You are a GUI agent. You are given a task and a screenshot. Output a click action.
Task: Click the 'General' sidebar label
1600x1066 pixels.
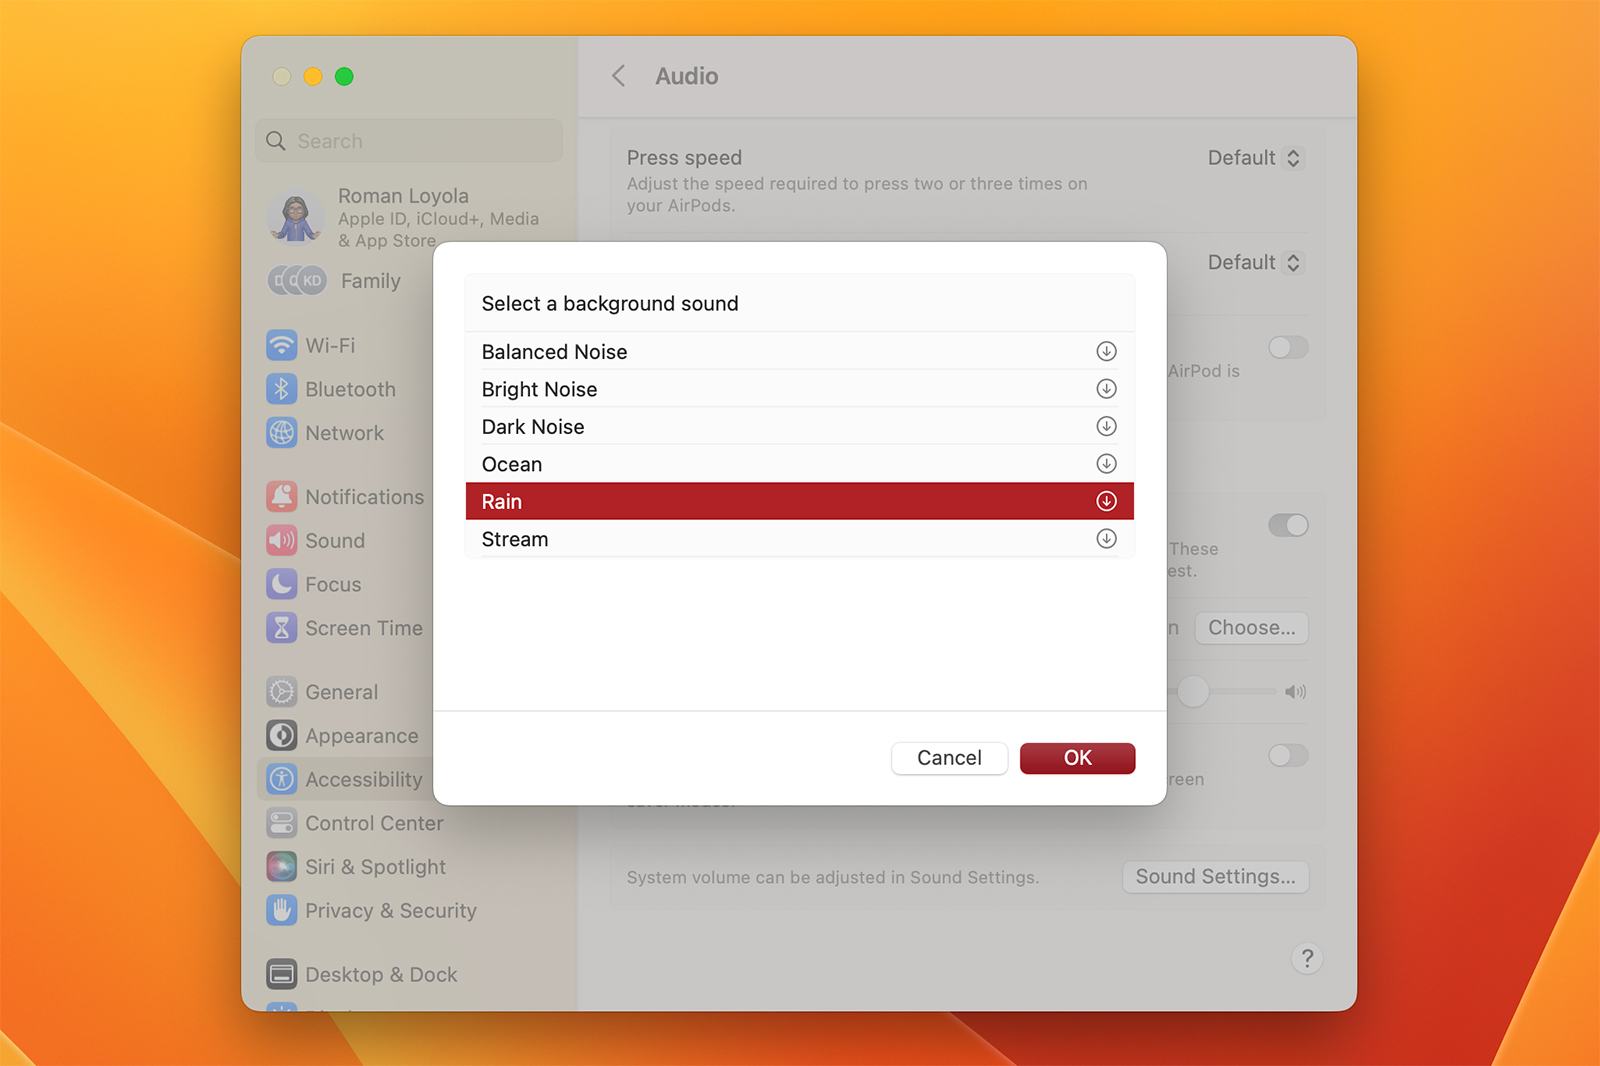(342, 692)
